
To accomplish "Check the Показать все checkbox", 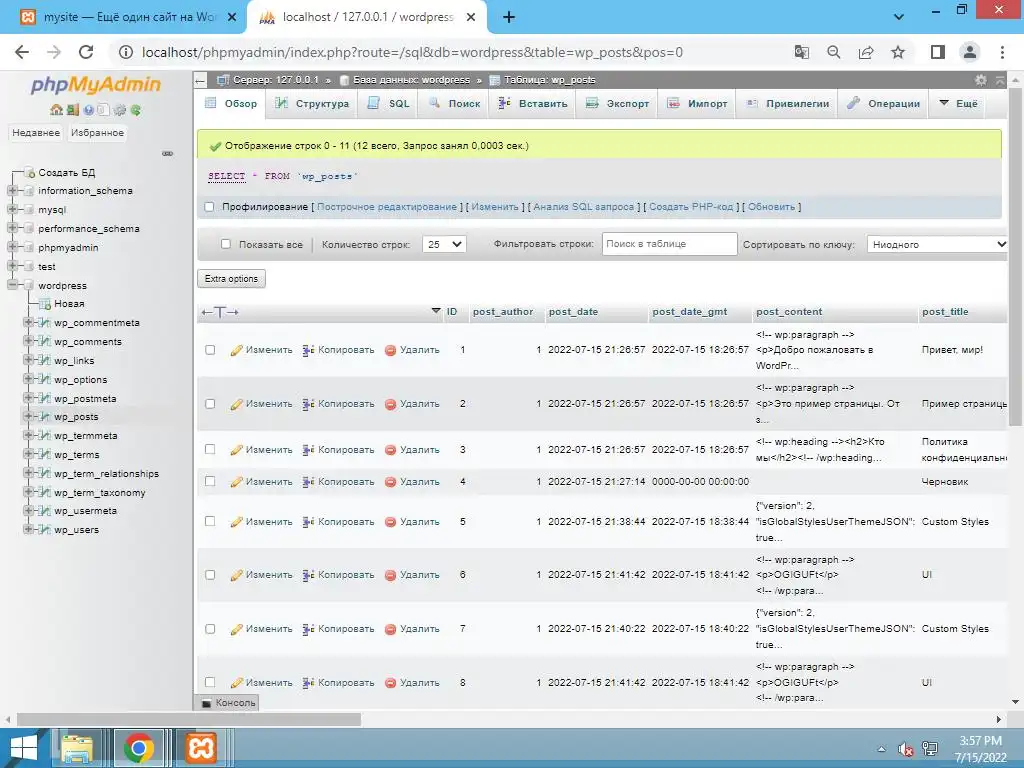I will 226,244.
